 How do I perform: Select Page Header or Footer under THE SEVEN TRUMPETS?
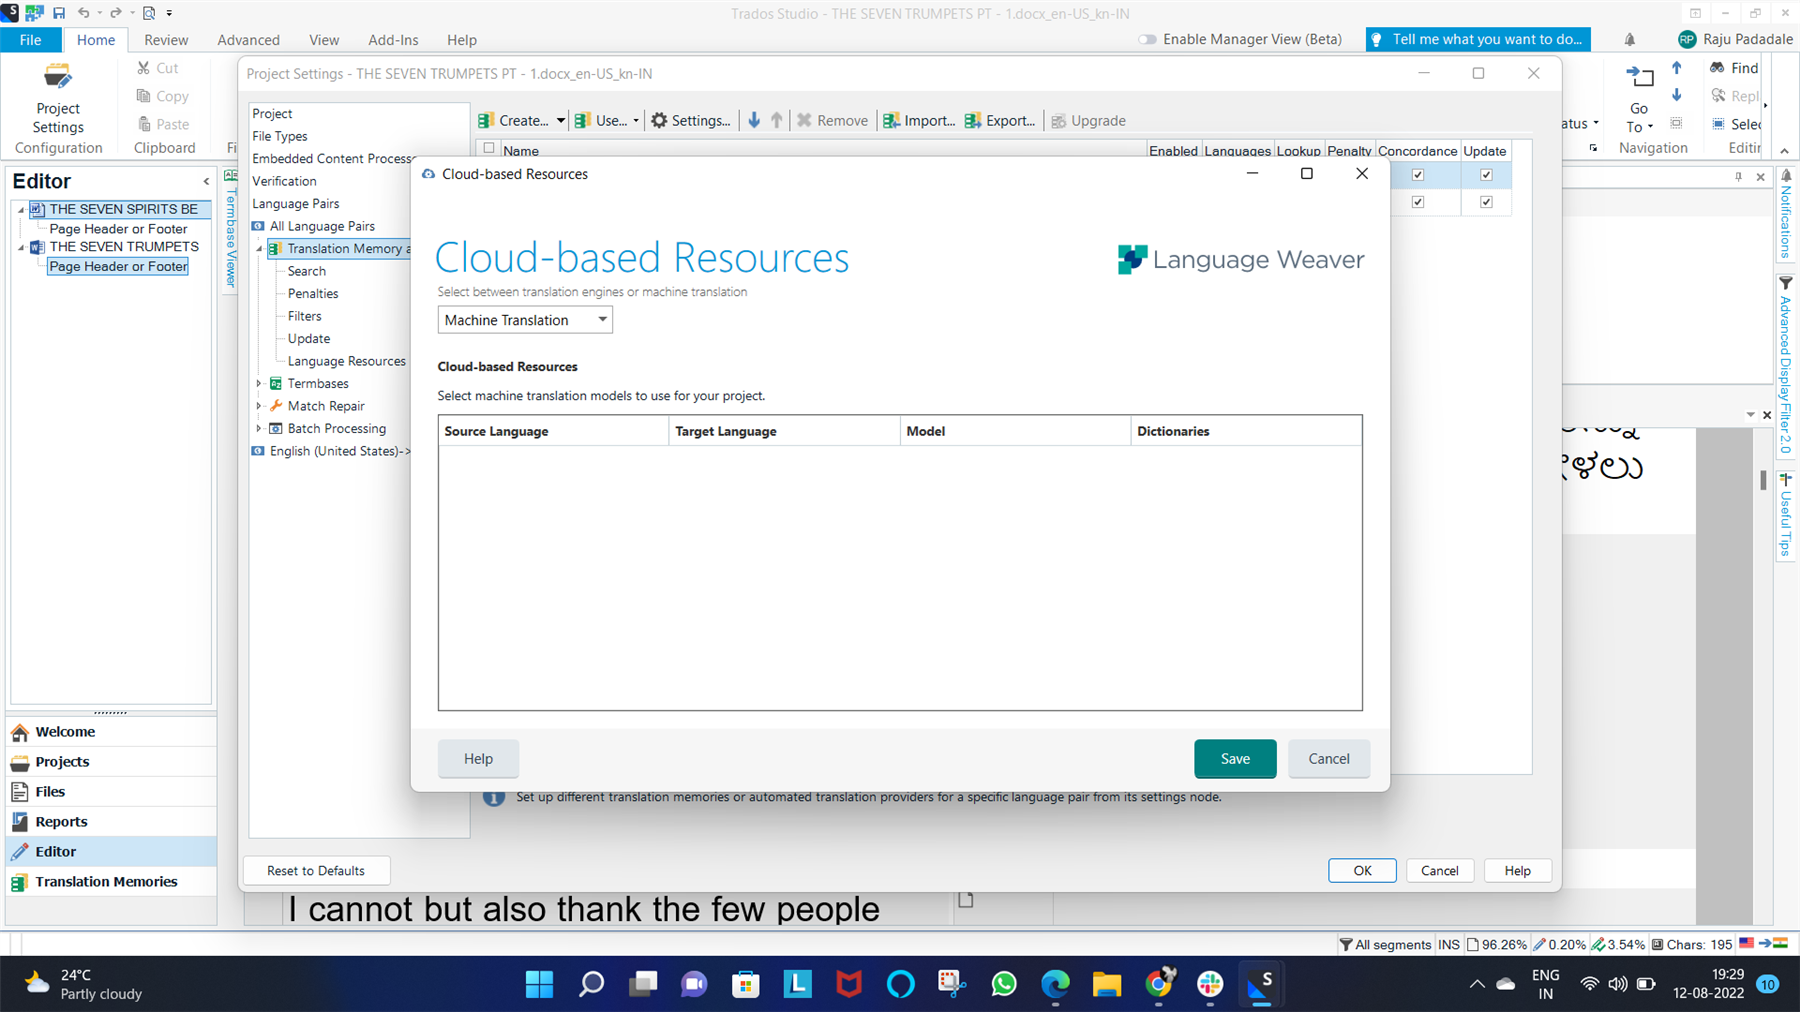(x=117, y=266)
